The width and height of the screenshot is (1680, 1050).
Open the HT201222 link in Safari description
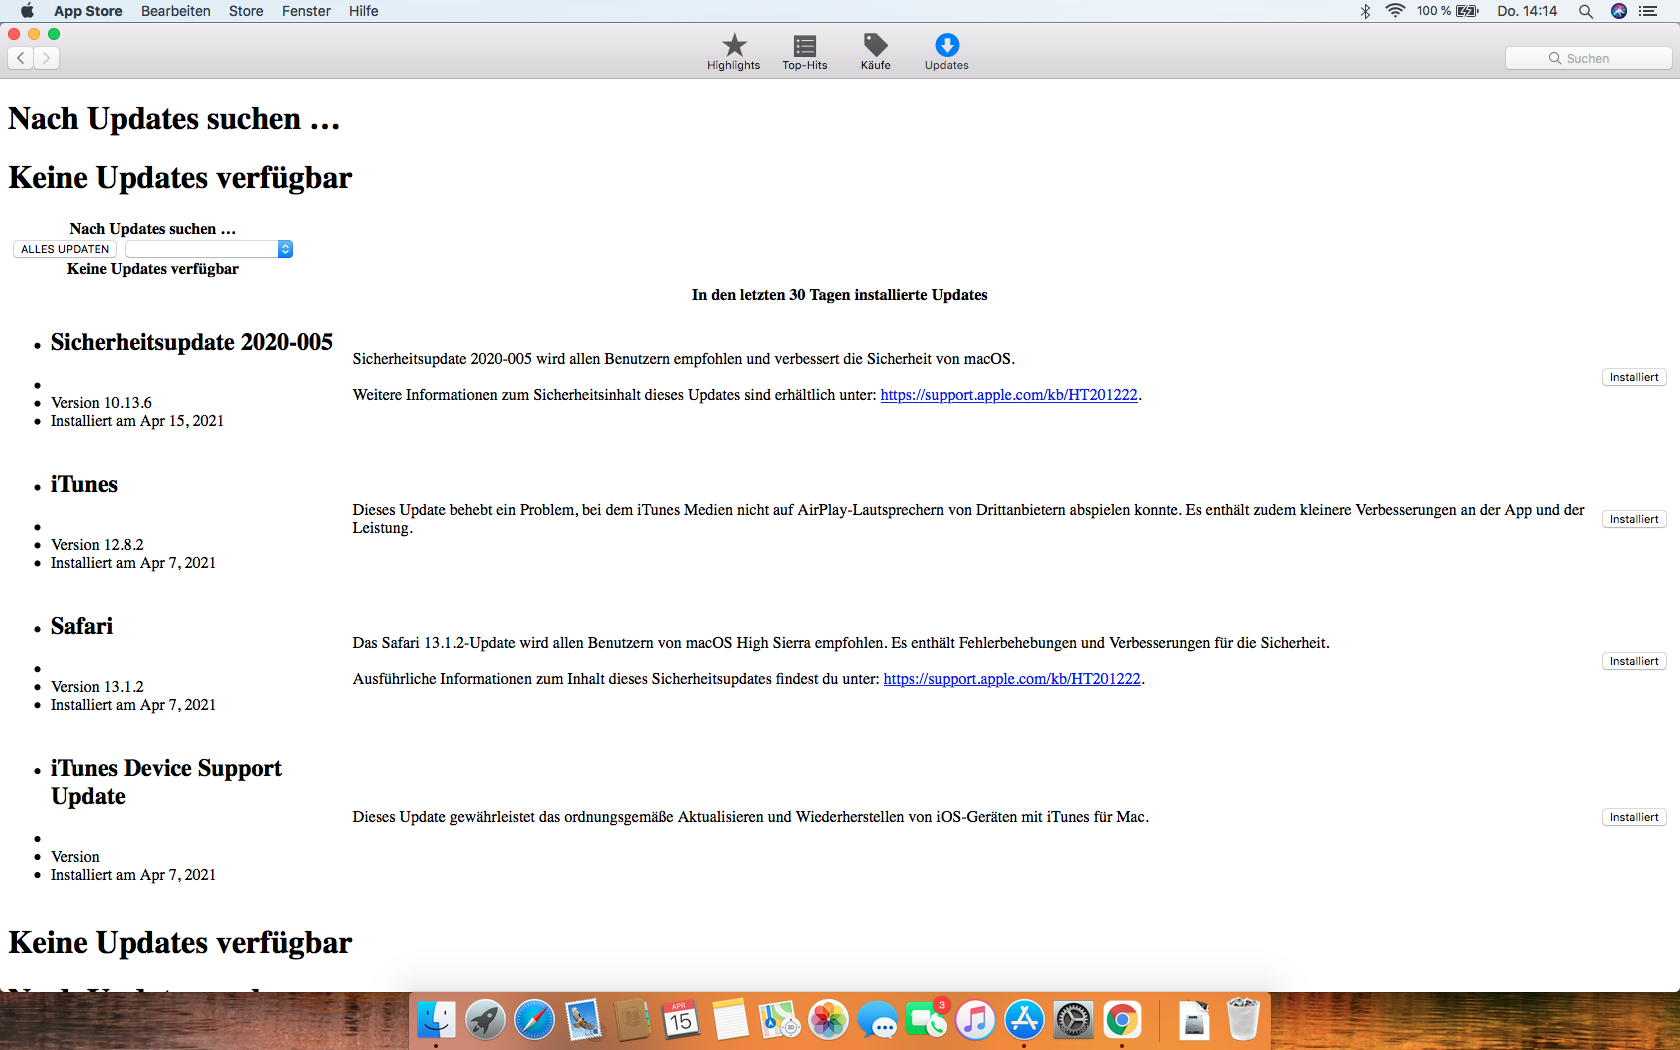[x=1012, y=679]
